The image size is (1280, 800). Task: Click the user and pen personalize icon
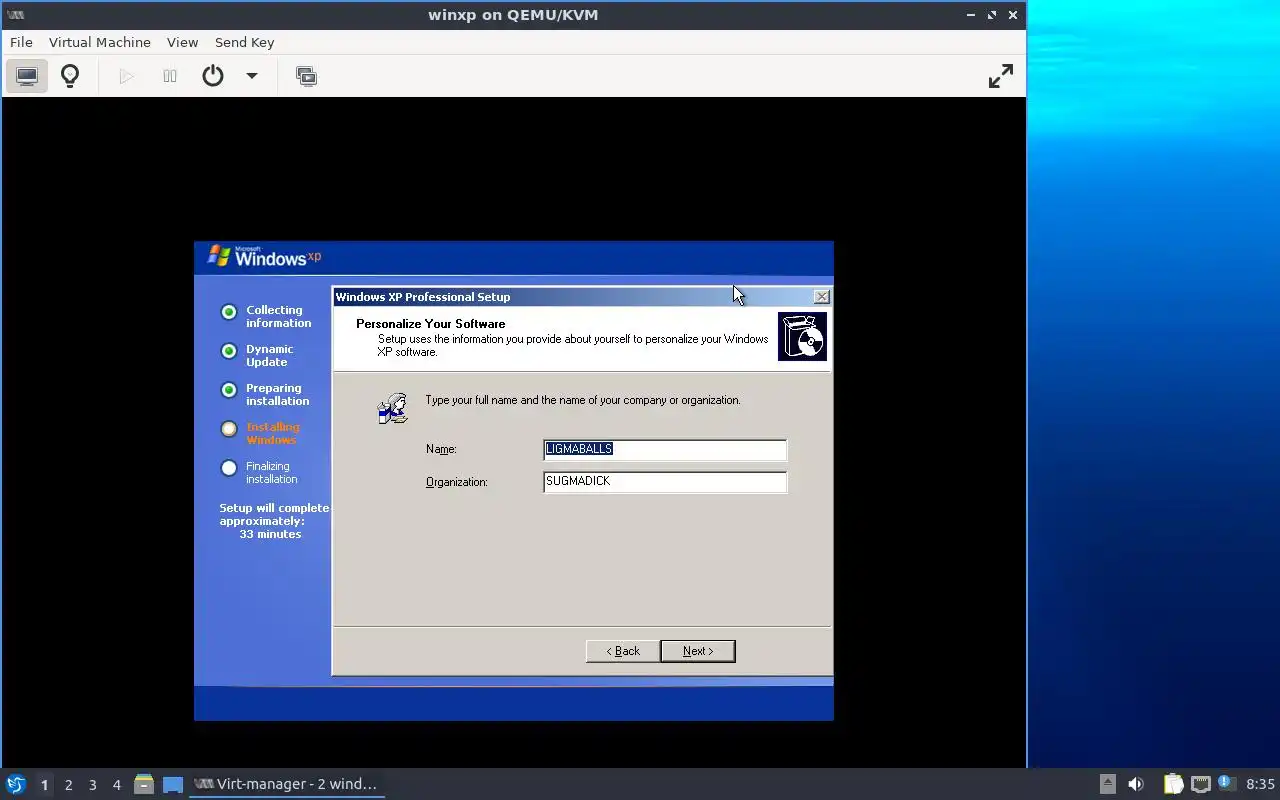(x=393, y=408)
